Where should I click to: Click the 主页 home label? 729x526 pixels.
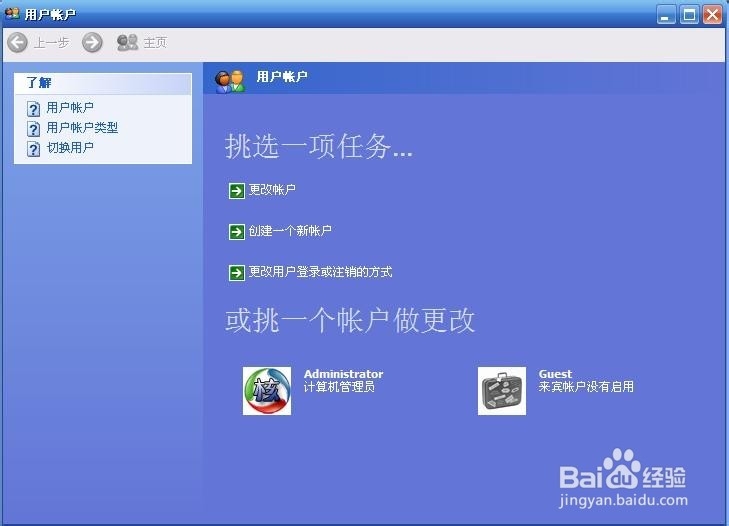[x=155, y=43]
